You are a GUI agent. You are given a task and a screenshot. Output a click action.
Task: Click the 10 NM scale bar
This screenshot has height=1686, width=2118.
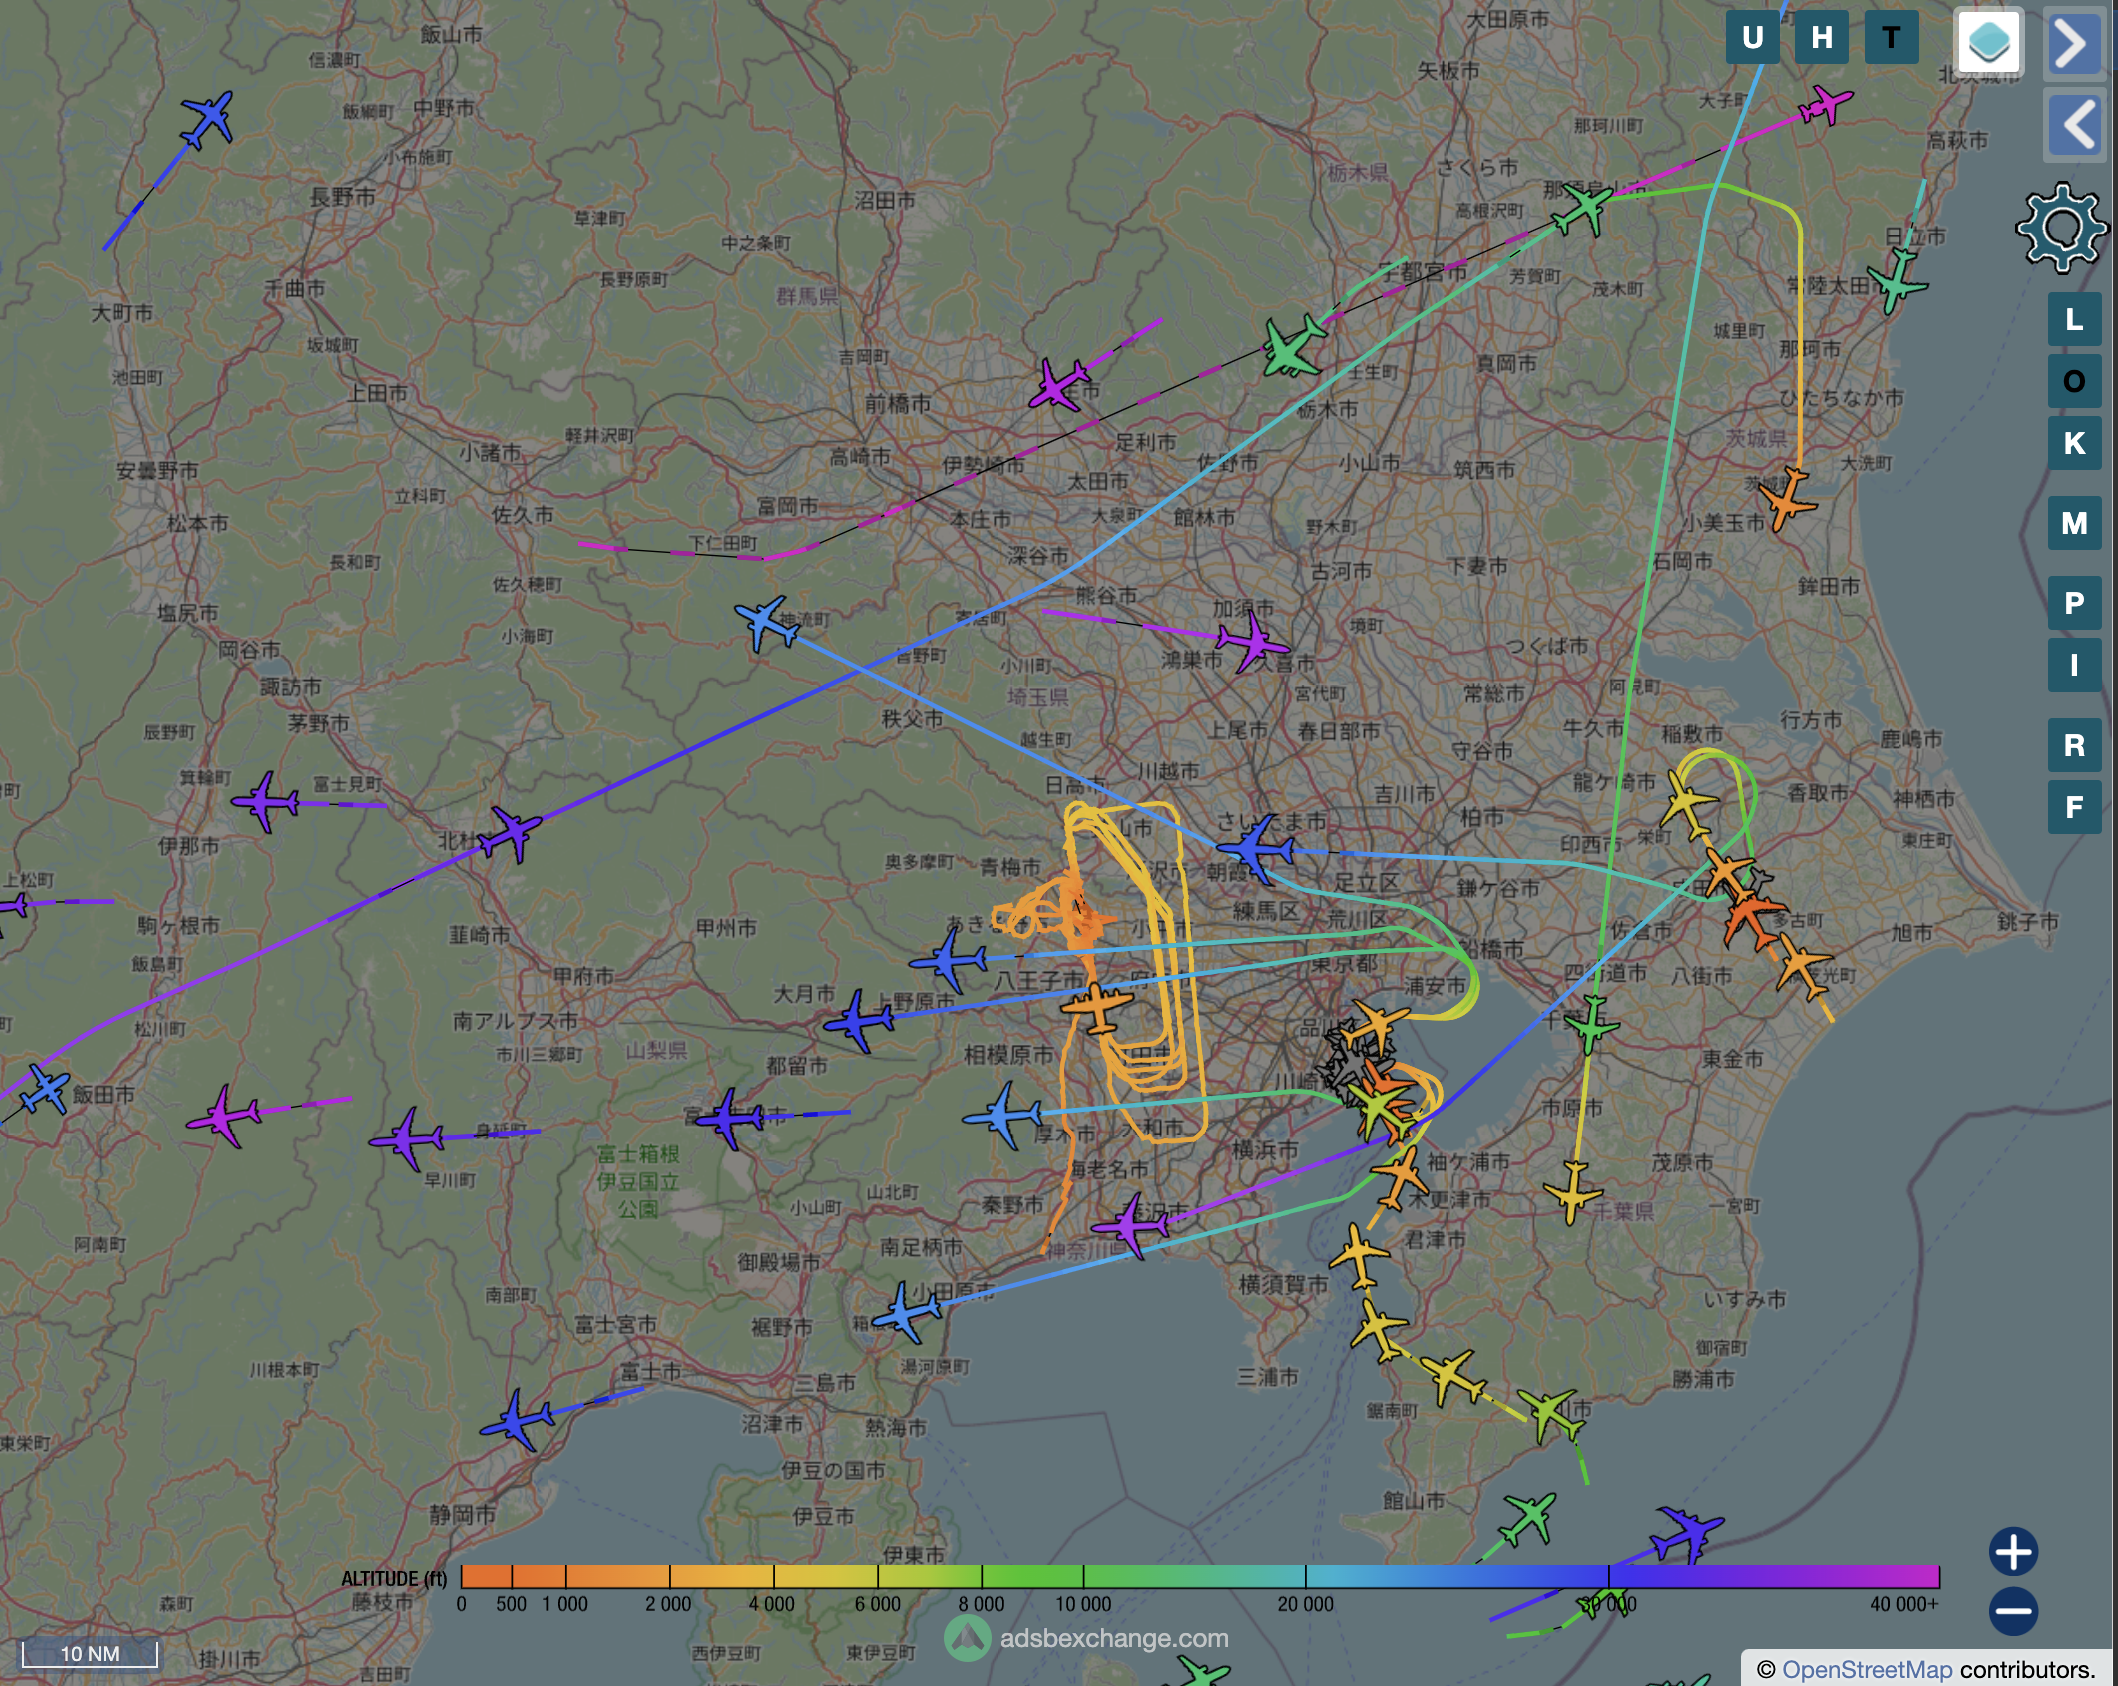[x=90, y=1654]
